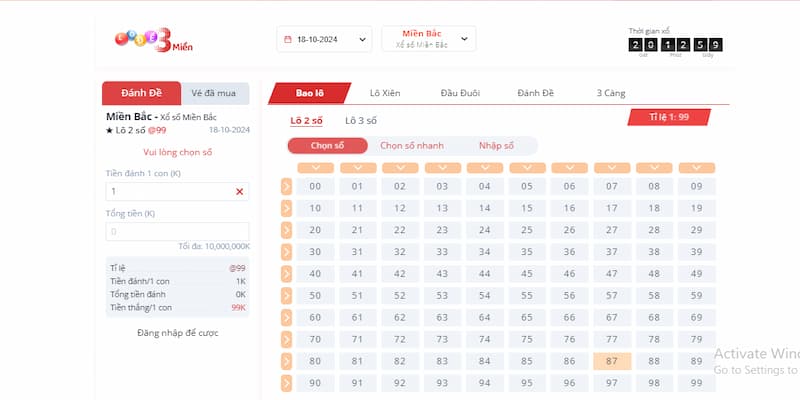Open the Vé đã mua tab
800x400 pixels.
[214, 93]
